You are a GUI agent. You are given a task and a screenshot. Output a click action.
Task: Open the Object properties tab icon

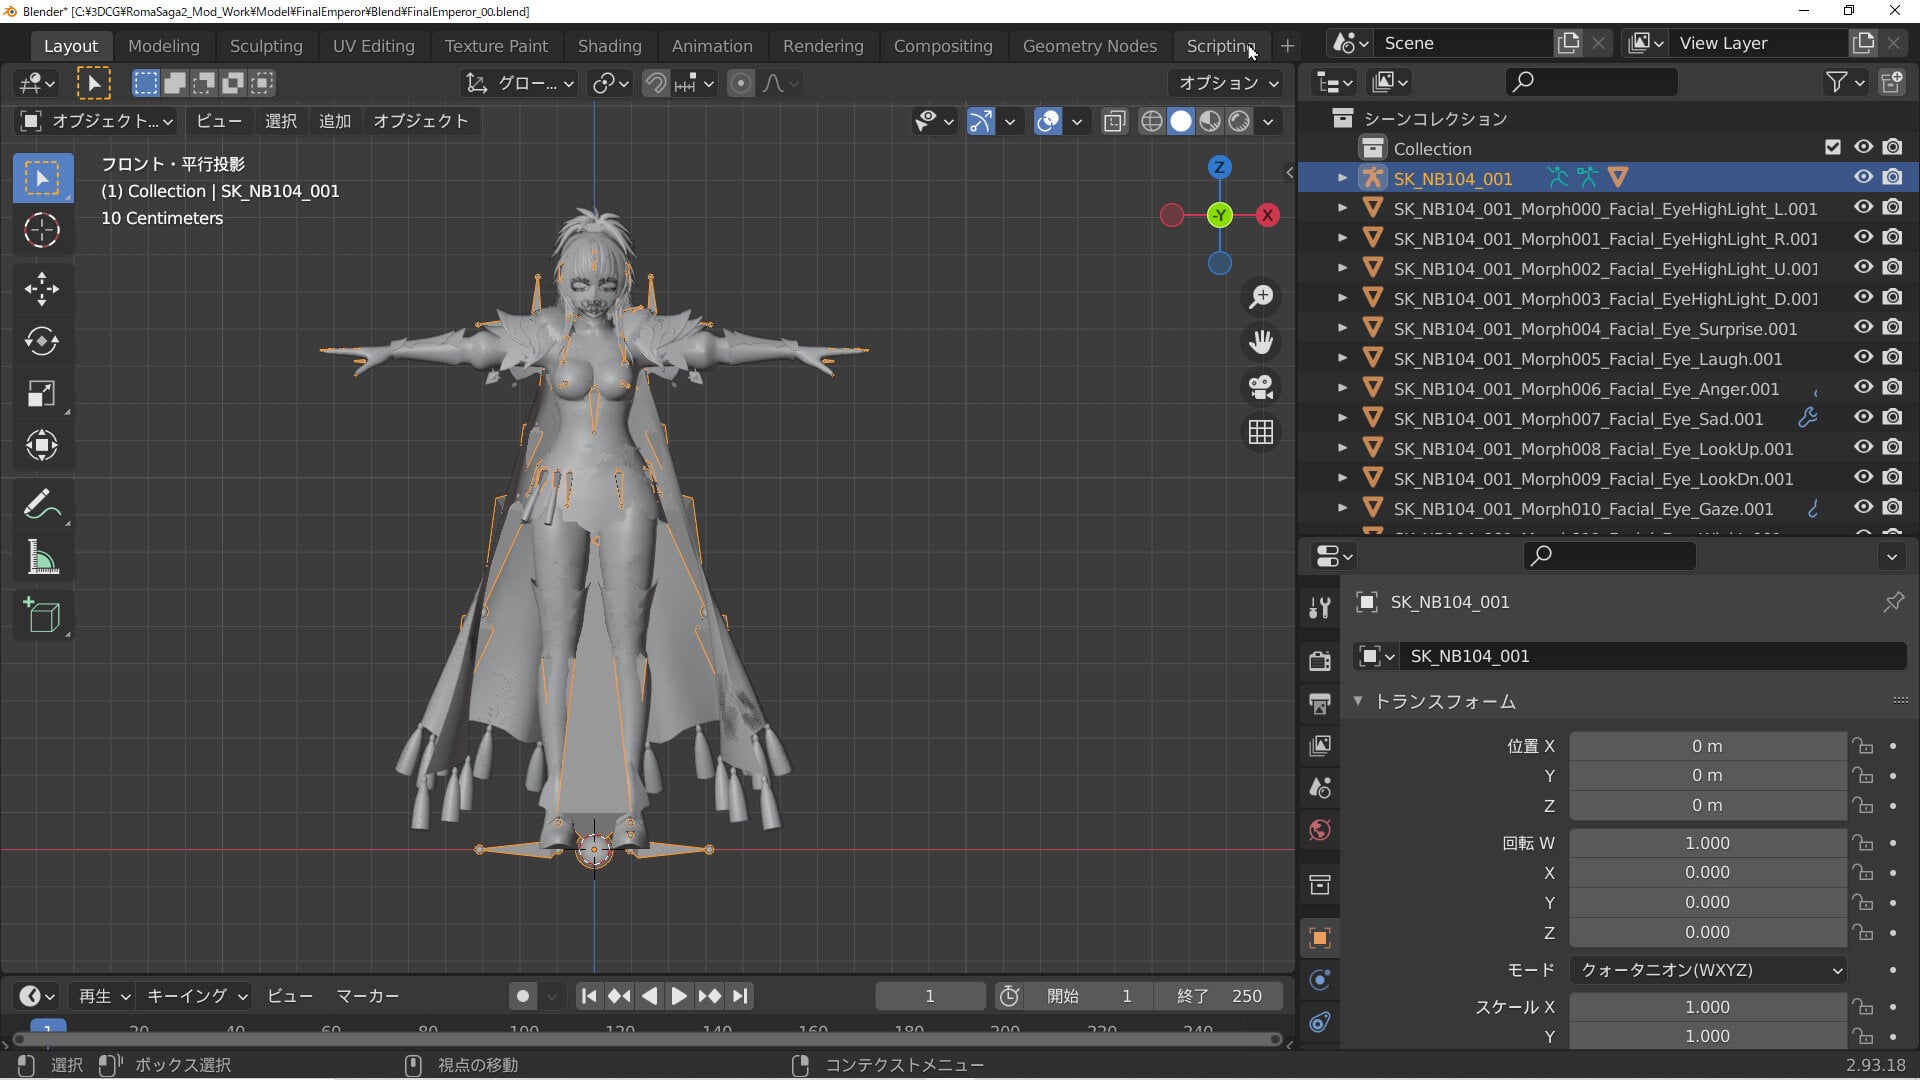click(1320, 937)
